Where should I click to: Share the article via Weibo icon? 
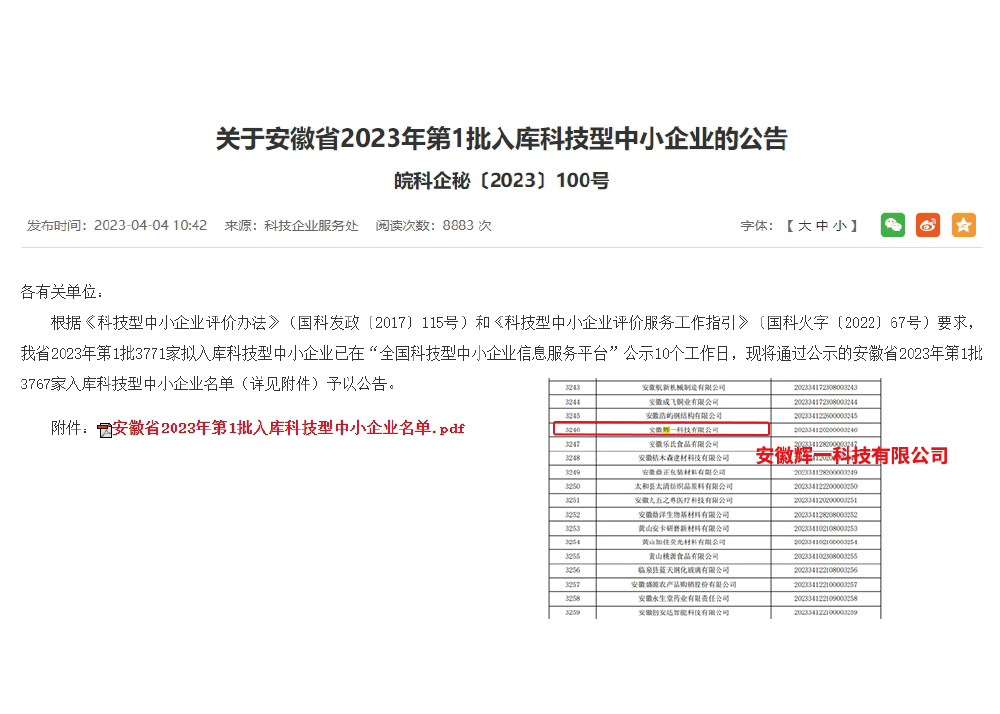(x=928, y=225)
